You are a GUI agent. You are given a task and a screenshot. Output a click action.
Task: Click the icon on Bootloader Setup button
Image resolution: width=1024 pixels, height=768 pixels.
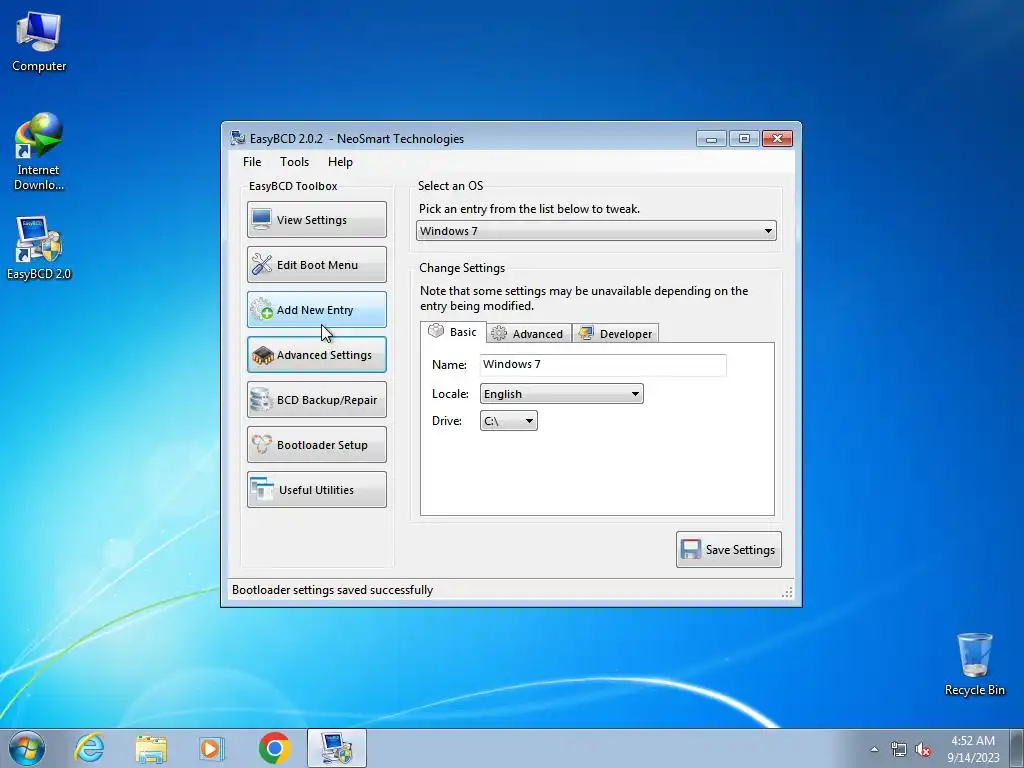pyautogui.click(x=262, y=445)
